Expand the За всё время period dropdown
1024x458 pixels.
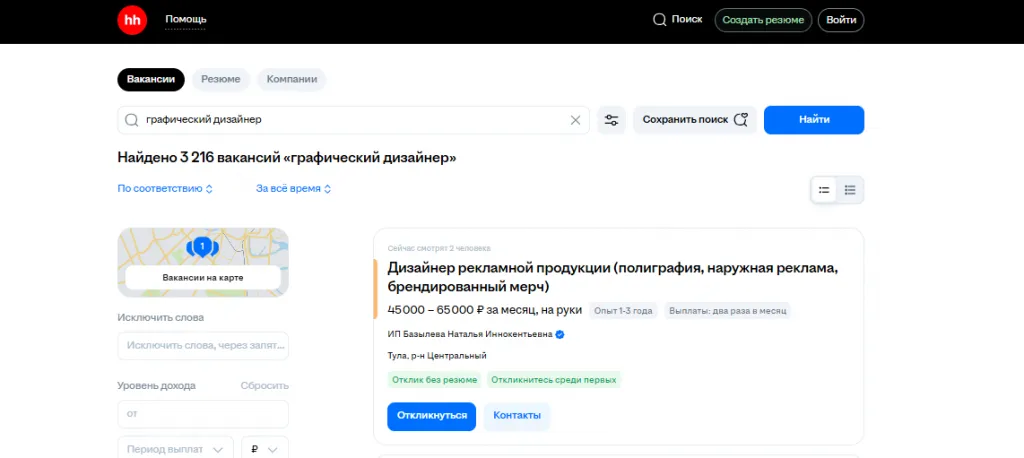[x=294, y=189]
